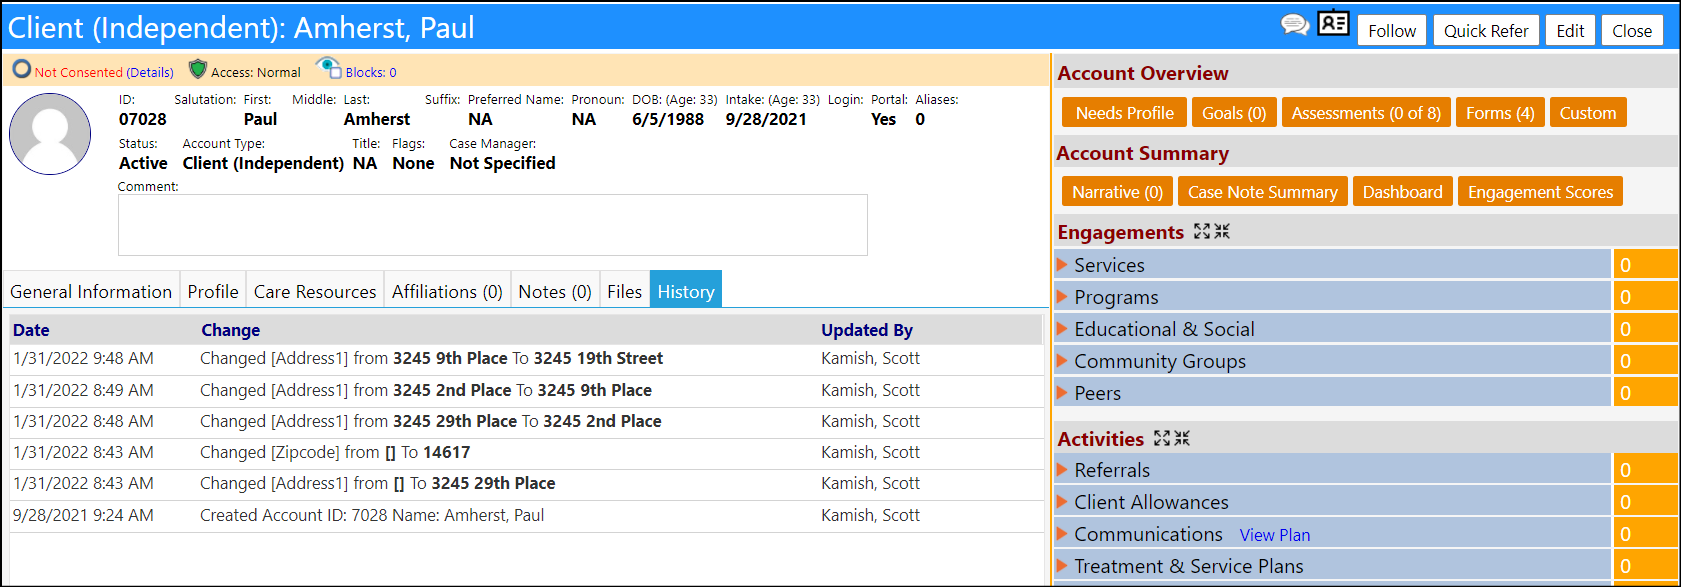Click the Account Type Client (Independent) value

(263, 163)
